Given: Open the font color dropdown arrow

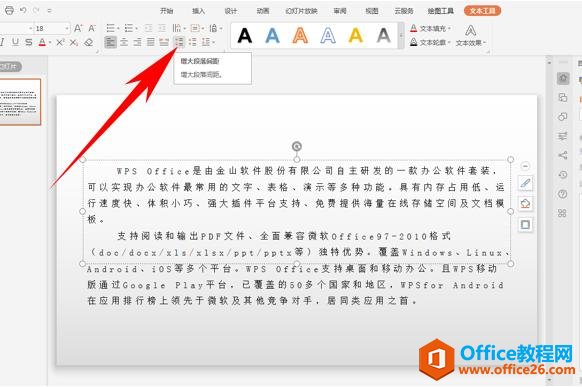Looking at the screenshot, I should point(50,43).
